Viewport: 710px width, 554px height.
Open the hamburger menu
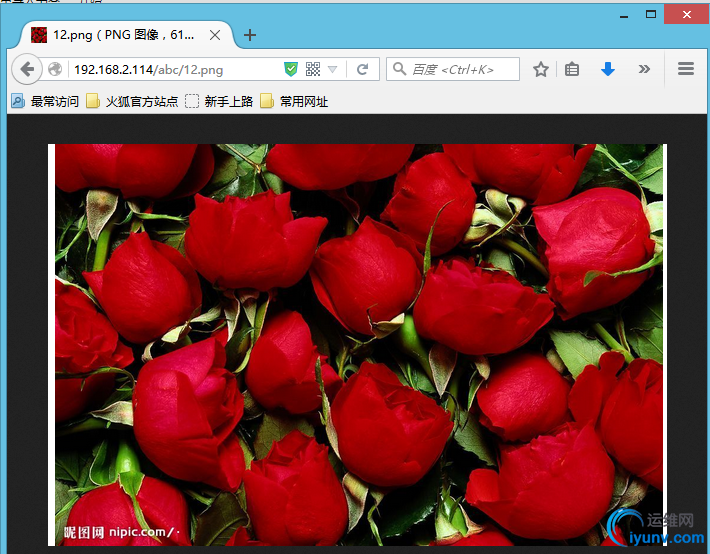click(x=686, y=69)
